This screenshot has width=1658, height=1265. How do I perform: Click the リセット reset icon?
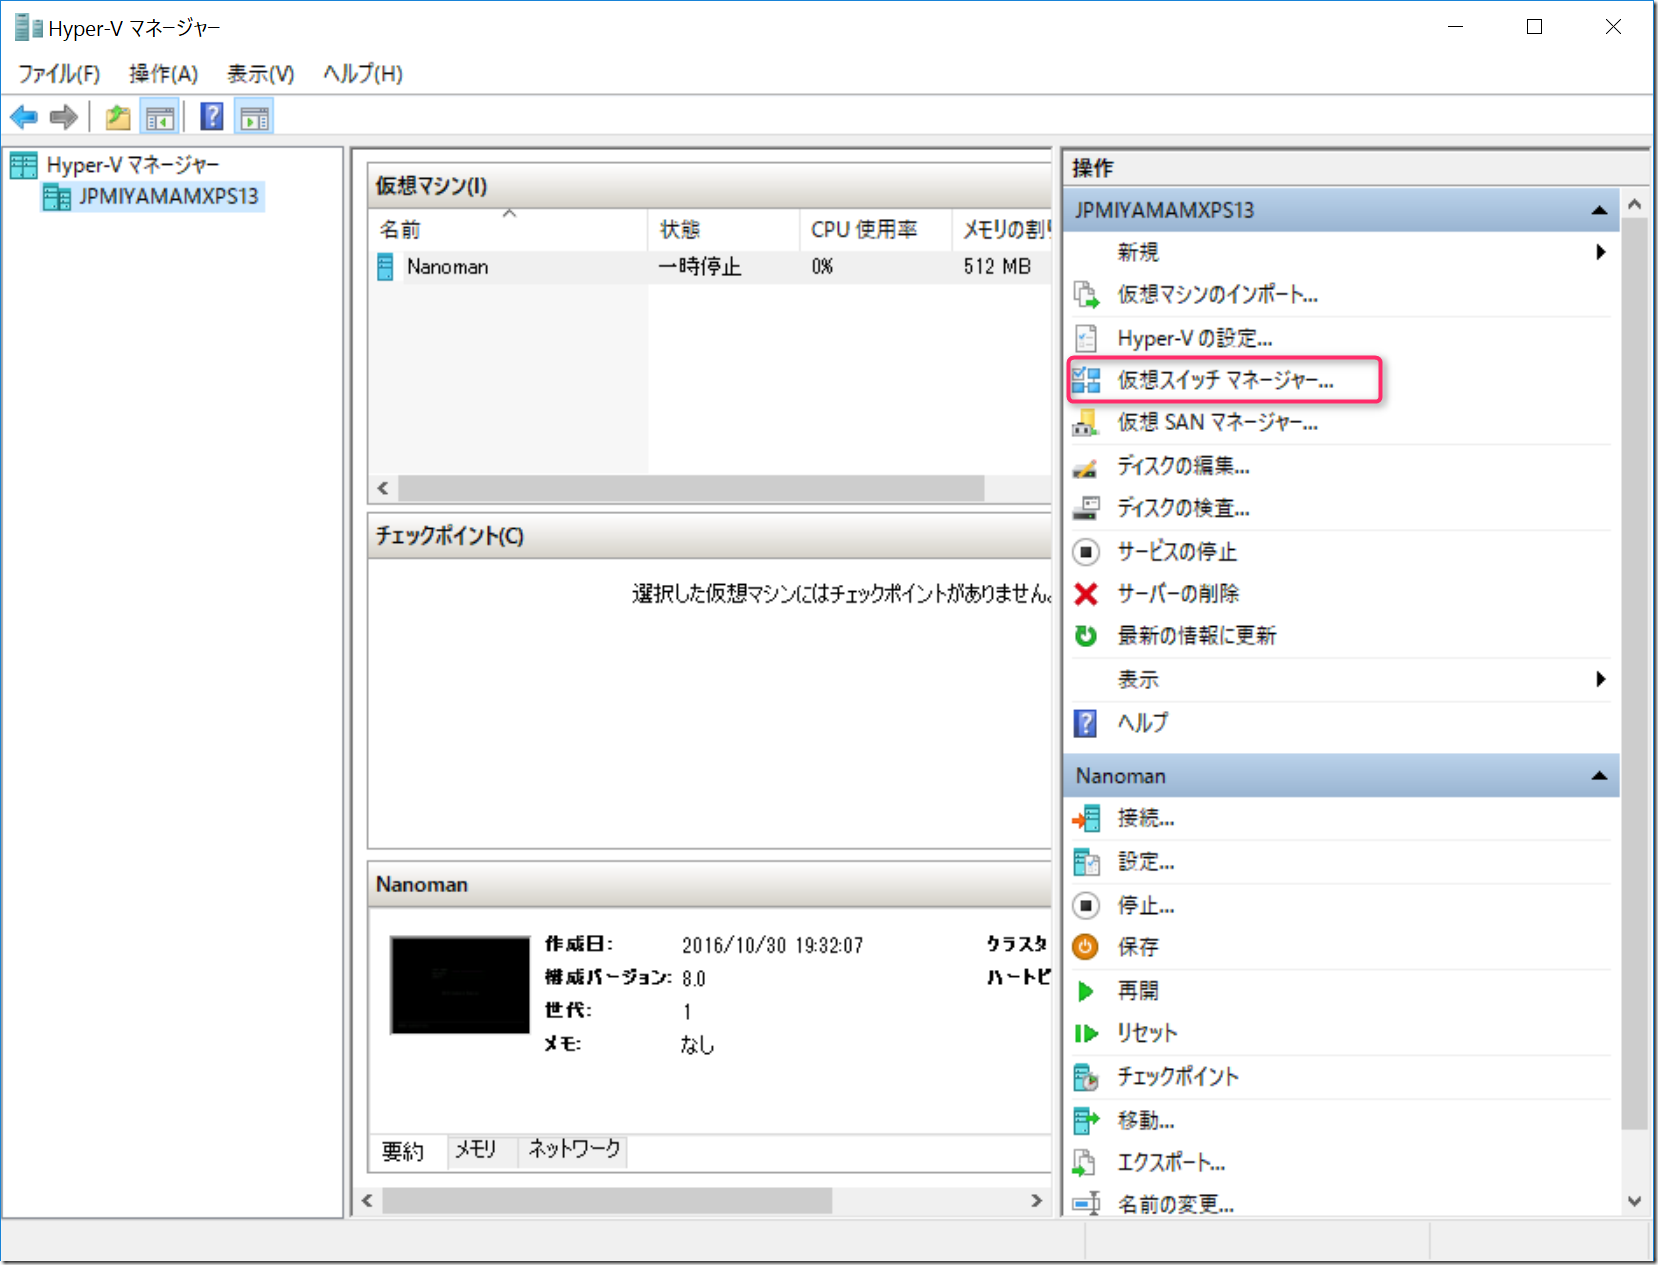click(1086, 1034)
